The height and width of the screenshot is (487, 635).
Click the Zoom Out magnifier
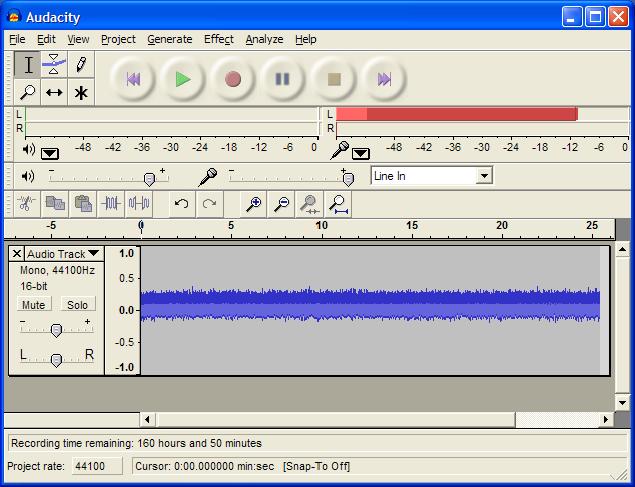281,203
